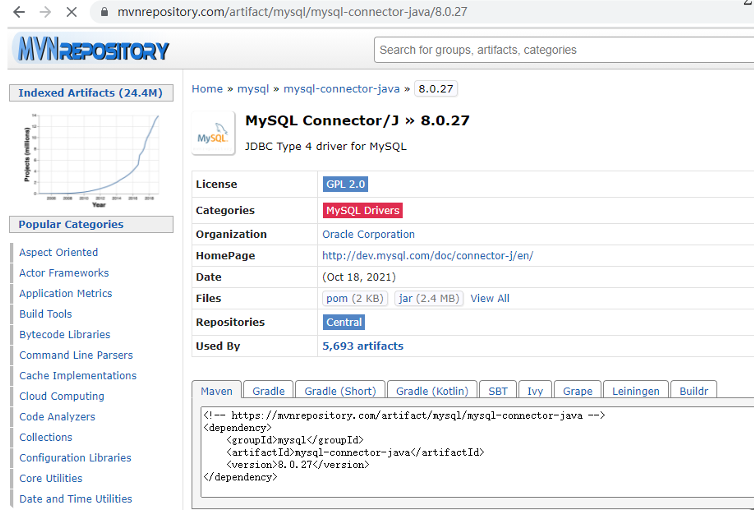Open the 5,693 artifacts link

click(363, 346)
